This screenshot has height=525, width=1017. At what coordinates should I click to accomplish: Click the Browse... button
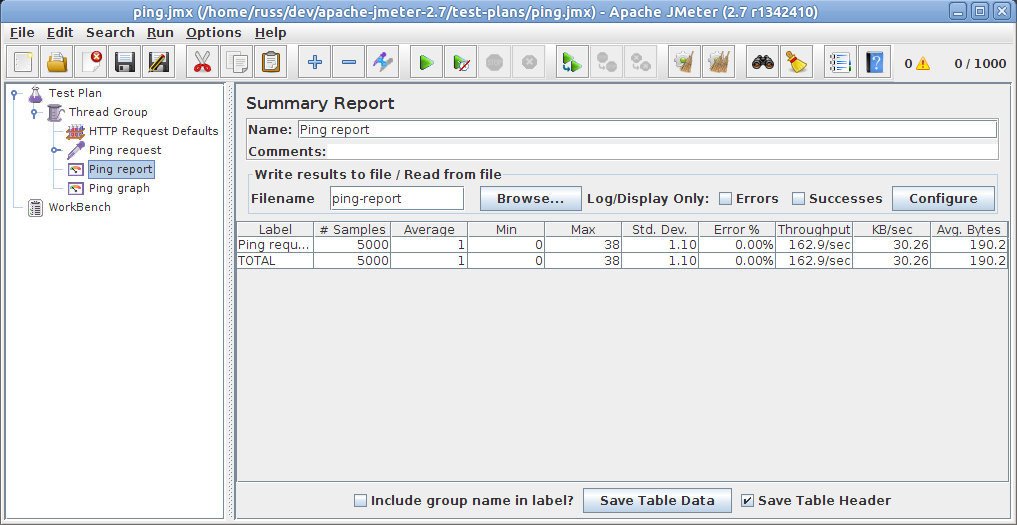pos(531,199)
